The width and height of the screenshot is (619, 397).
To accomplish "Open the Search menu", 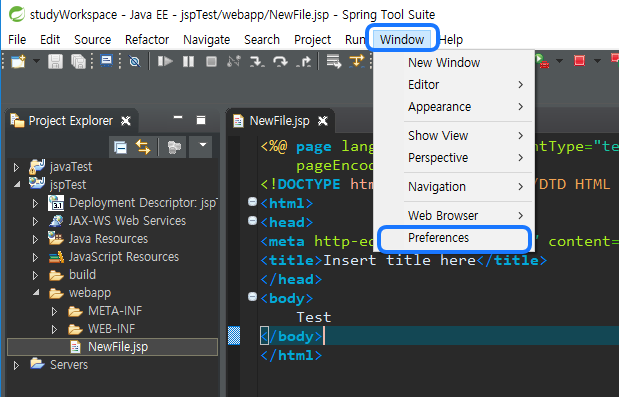I will point(262,39).
